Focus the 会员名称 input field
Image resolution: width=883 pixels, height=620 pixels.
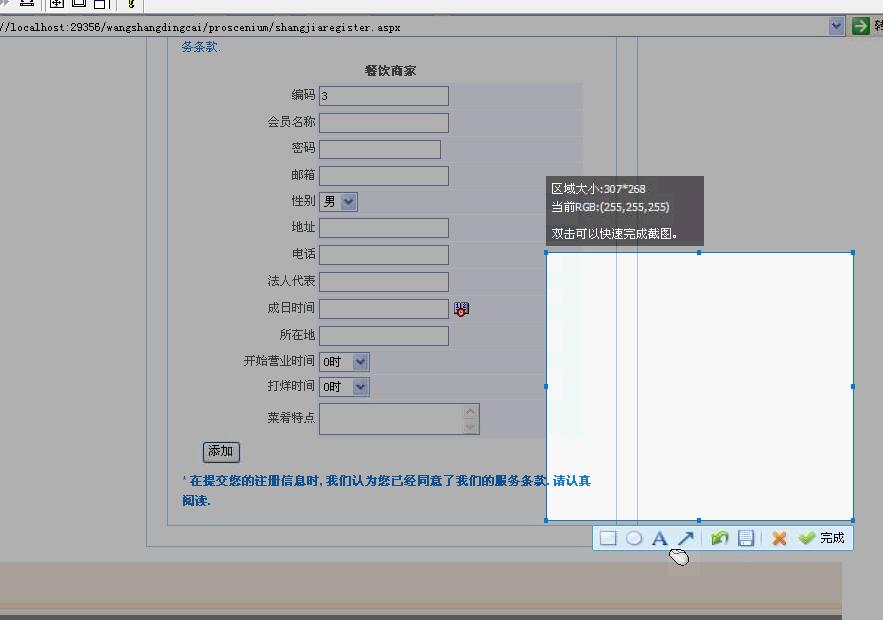click(384, 123)
